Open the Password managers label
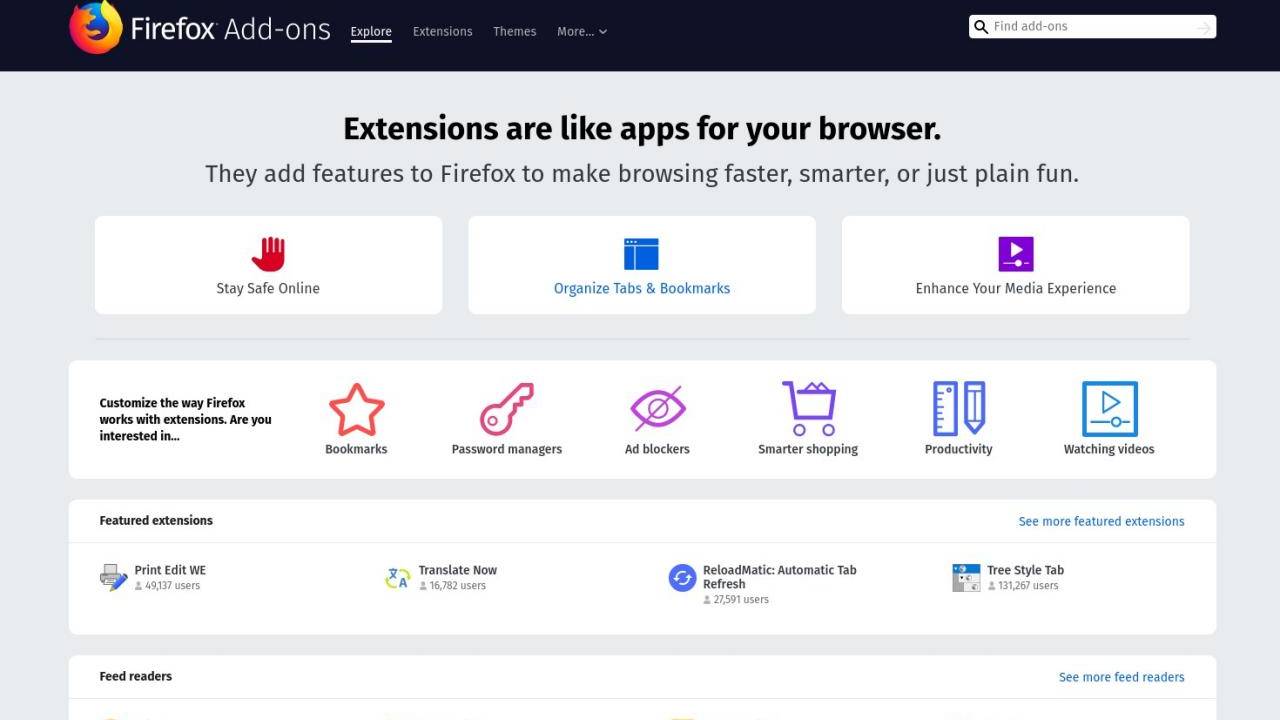This screenshot has width=1280, height=720. point(507,449)
